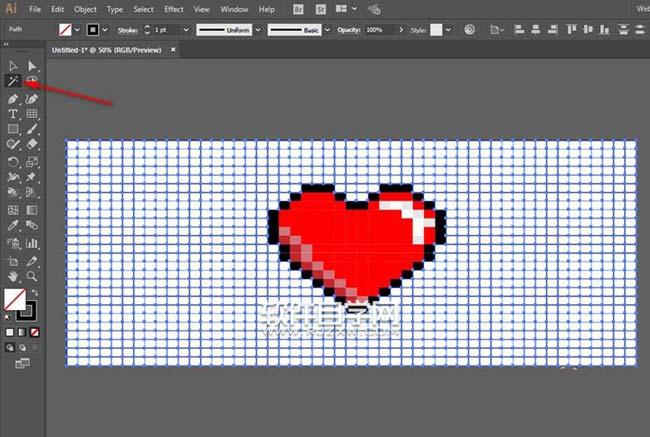Select the Curvature tool

[32, 99]
